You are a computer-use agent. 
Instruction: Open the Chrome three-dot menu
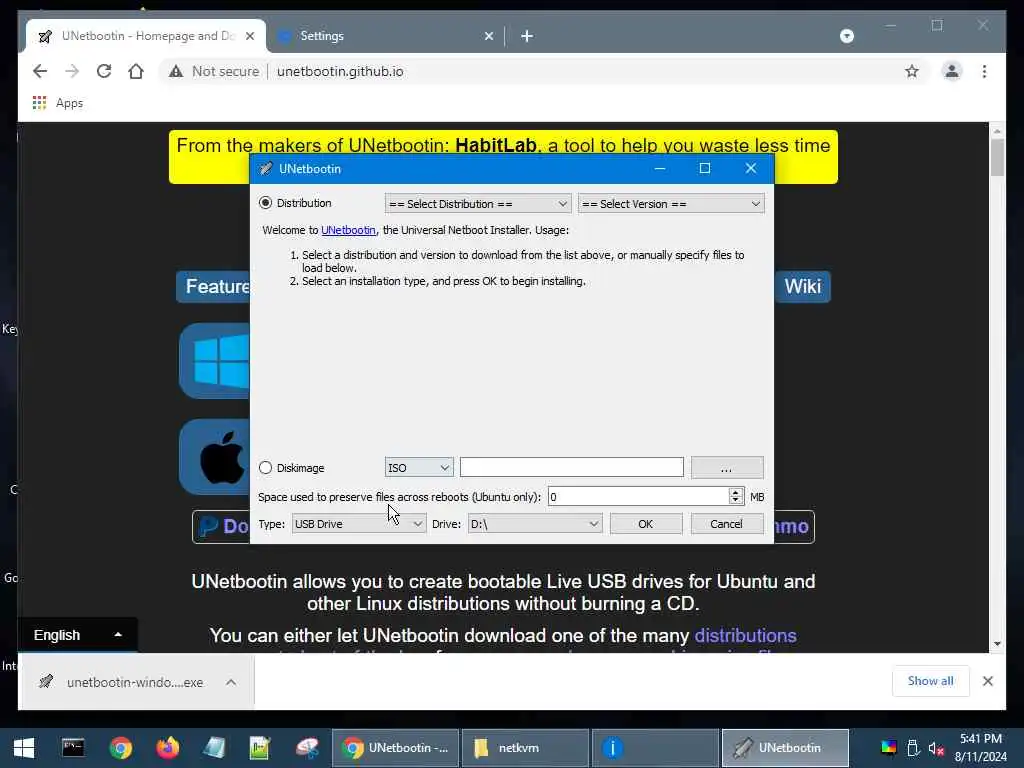point(984,71)
